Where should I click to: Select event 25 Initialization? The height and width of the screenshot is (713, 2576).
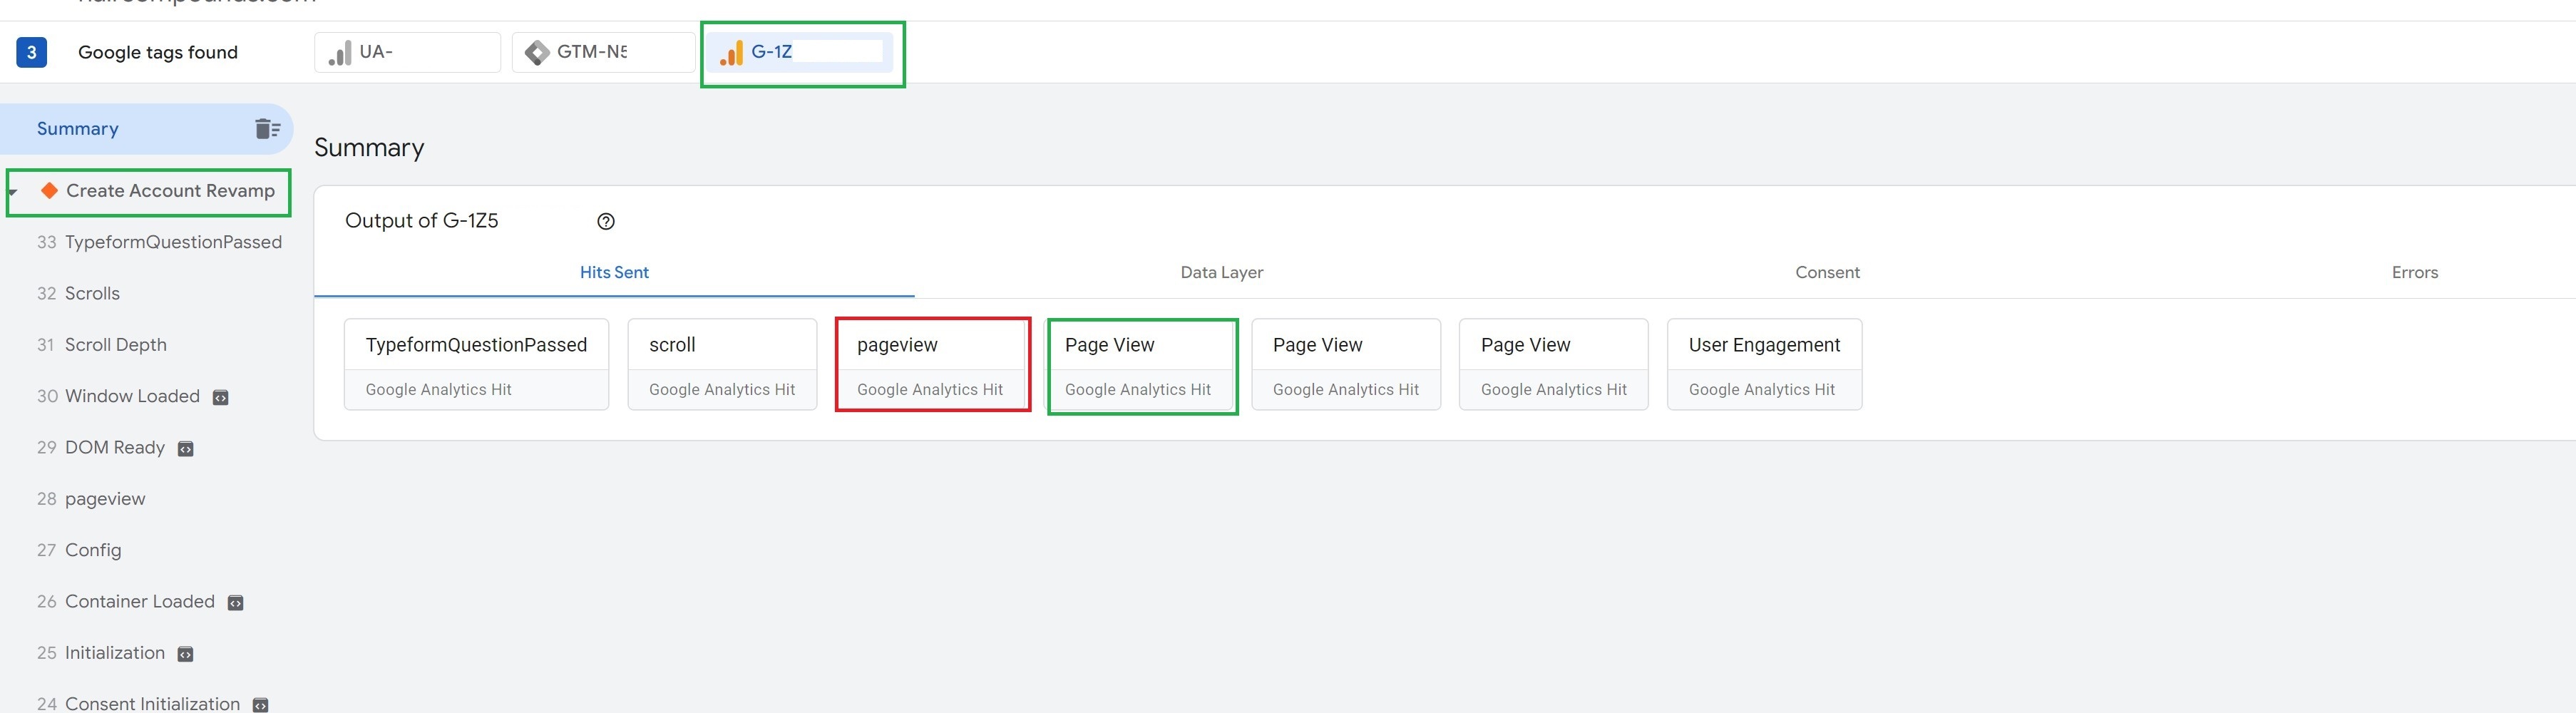[101, 652]
